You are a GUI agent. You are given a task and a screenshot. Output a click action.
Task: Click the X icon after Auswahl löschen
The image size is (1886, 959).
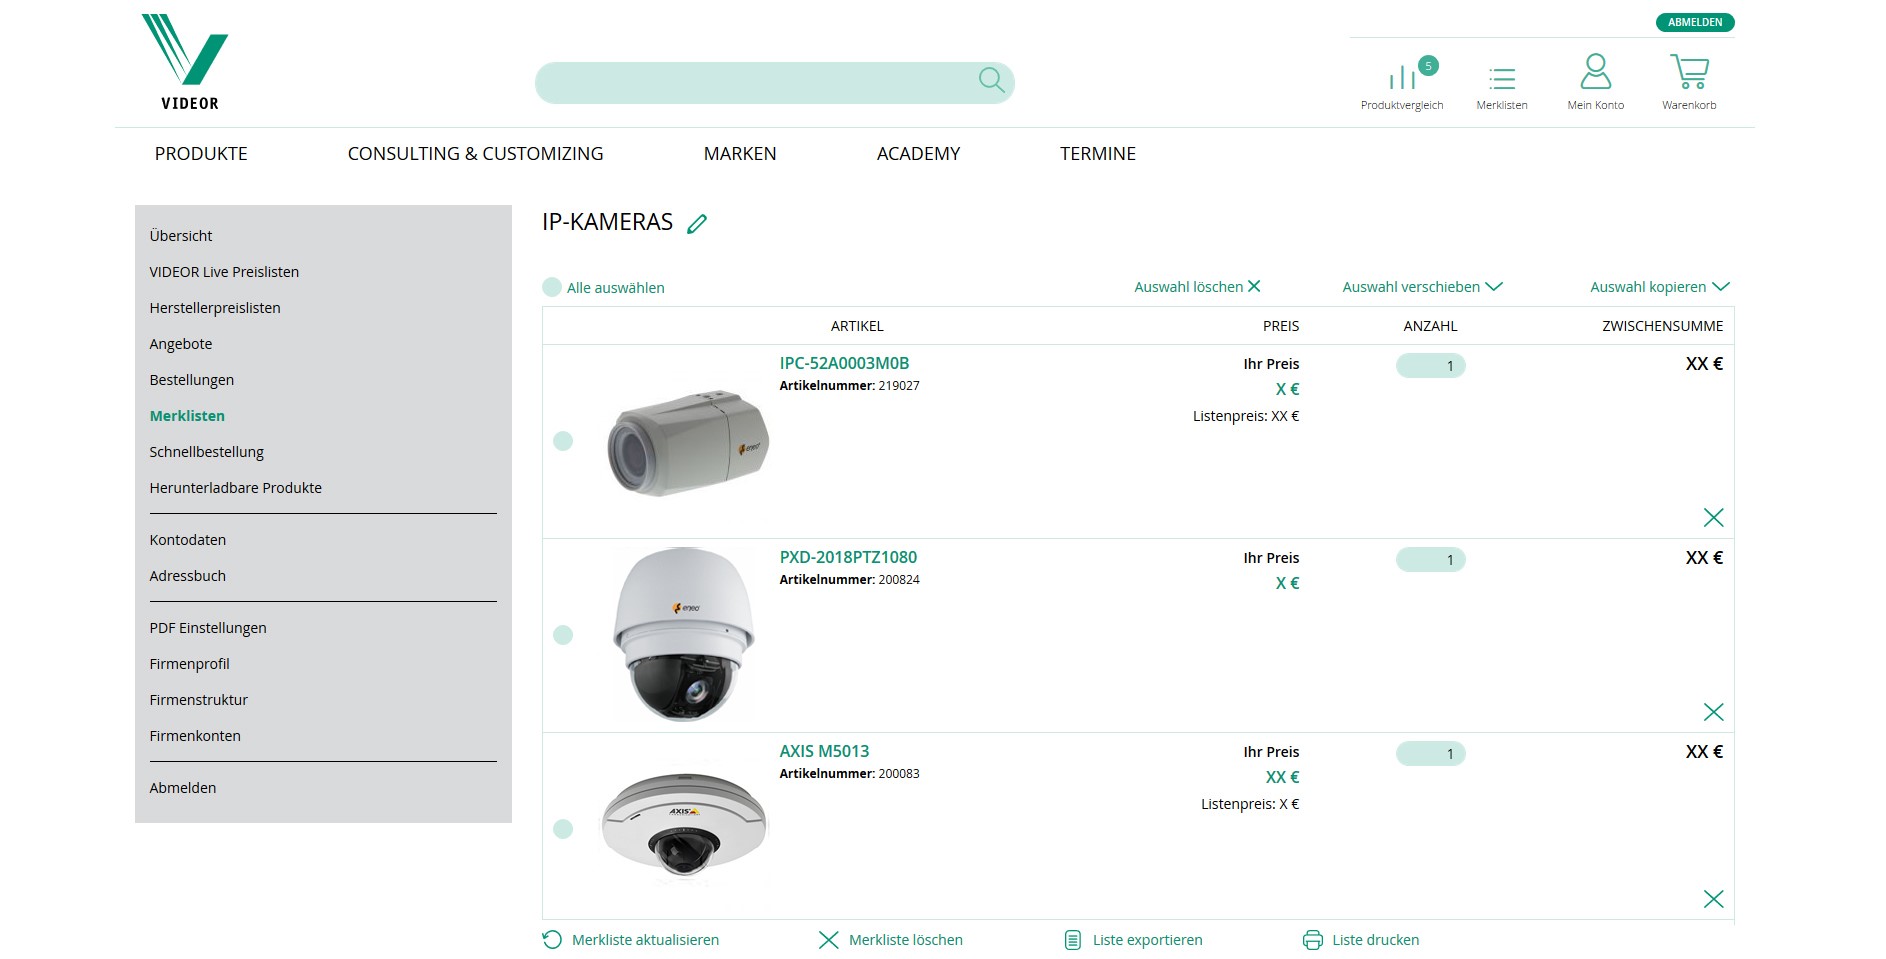pos(1254,286)
